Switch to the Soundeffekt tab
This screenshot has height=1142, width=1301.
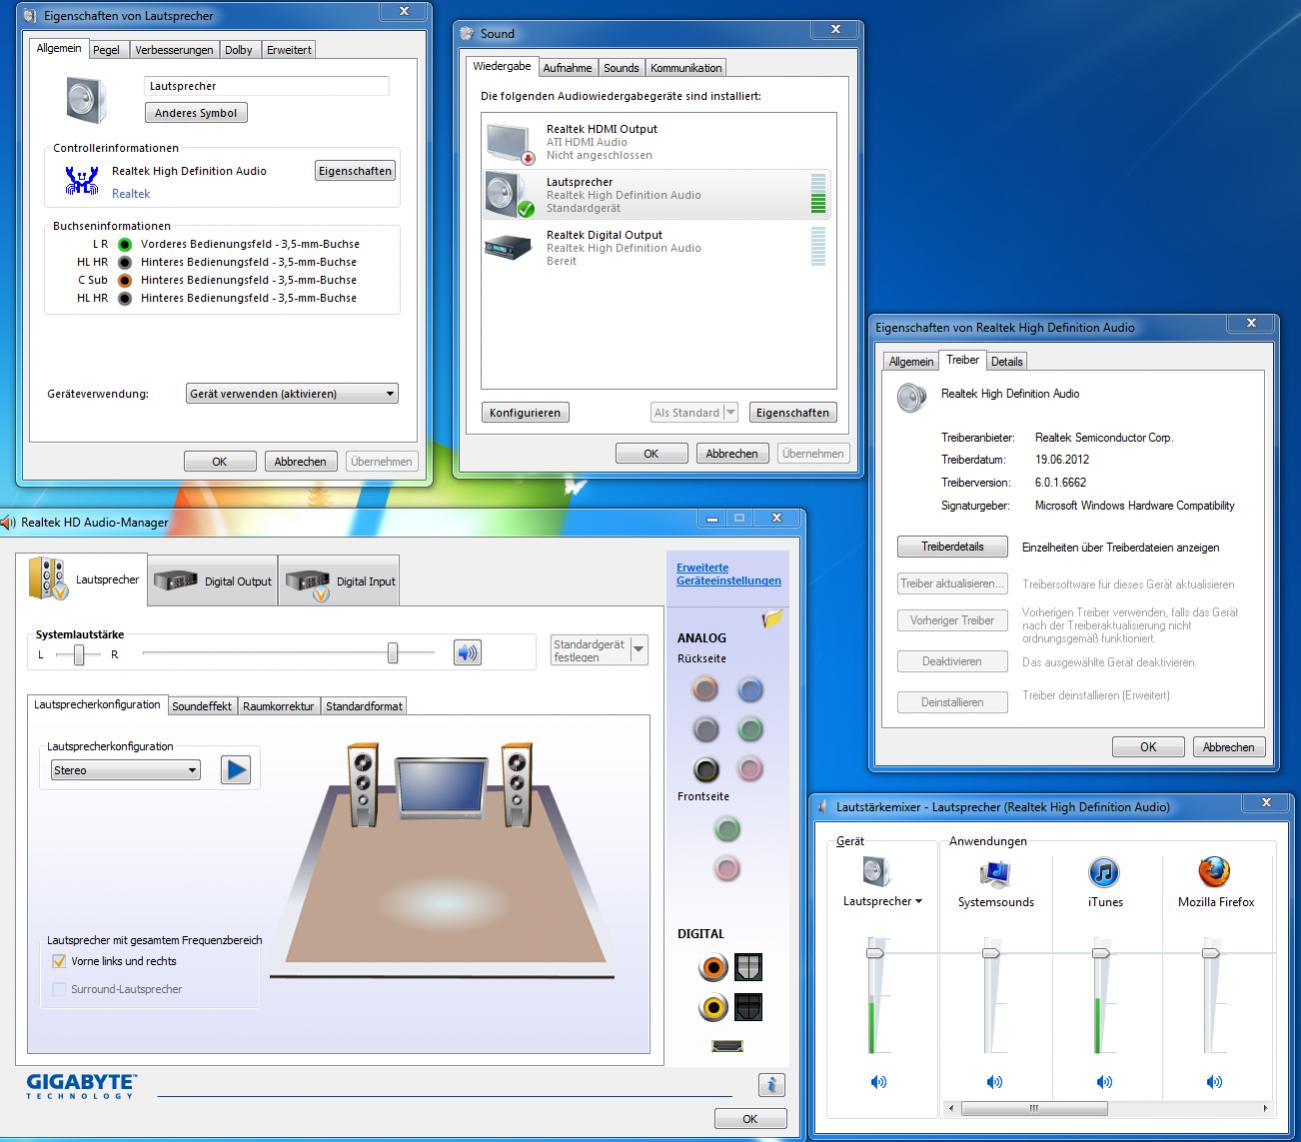(202, 706)
